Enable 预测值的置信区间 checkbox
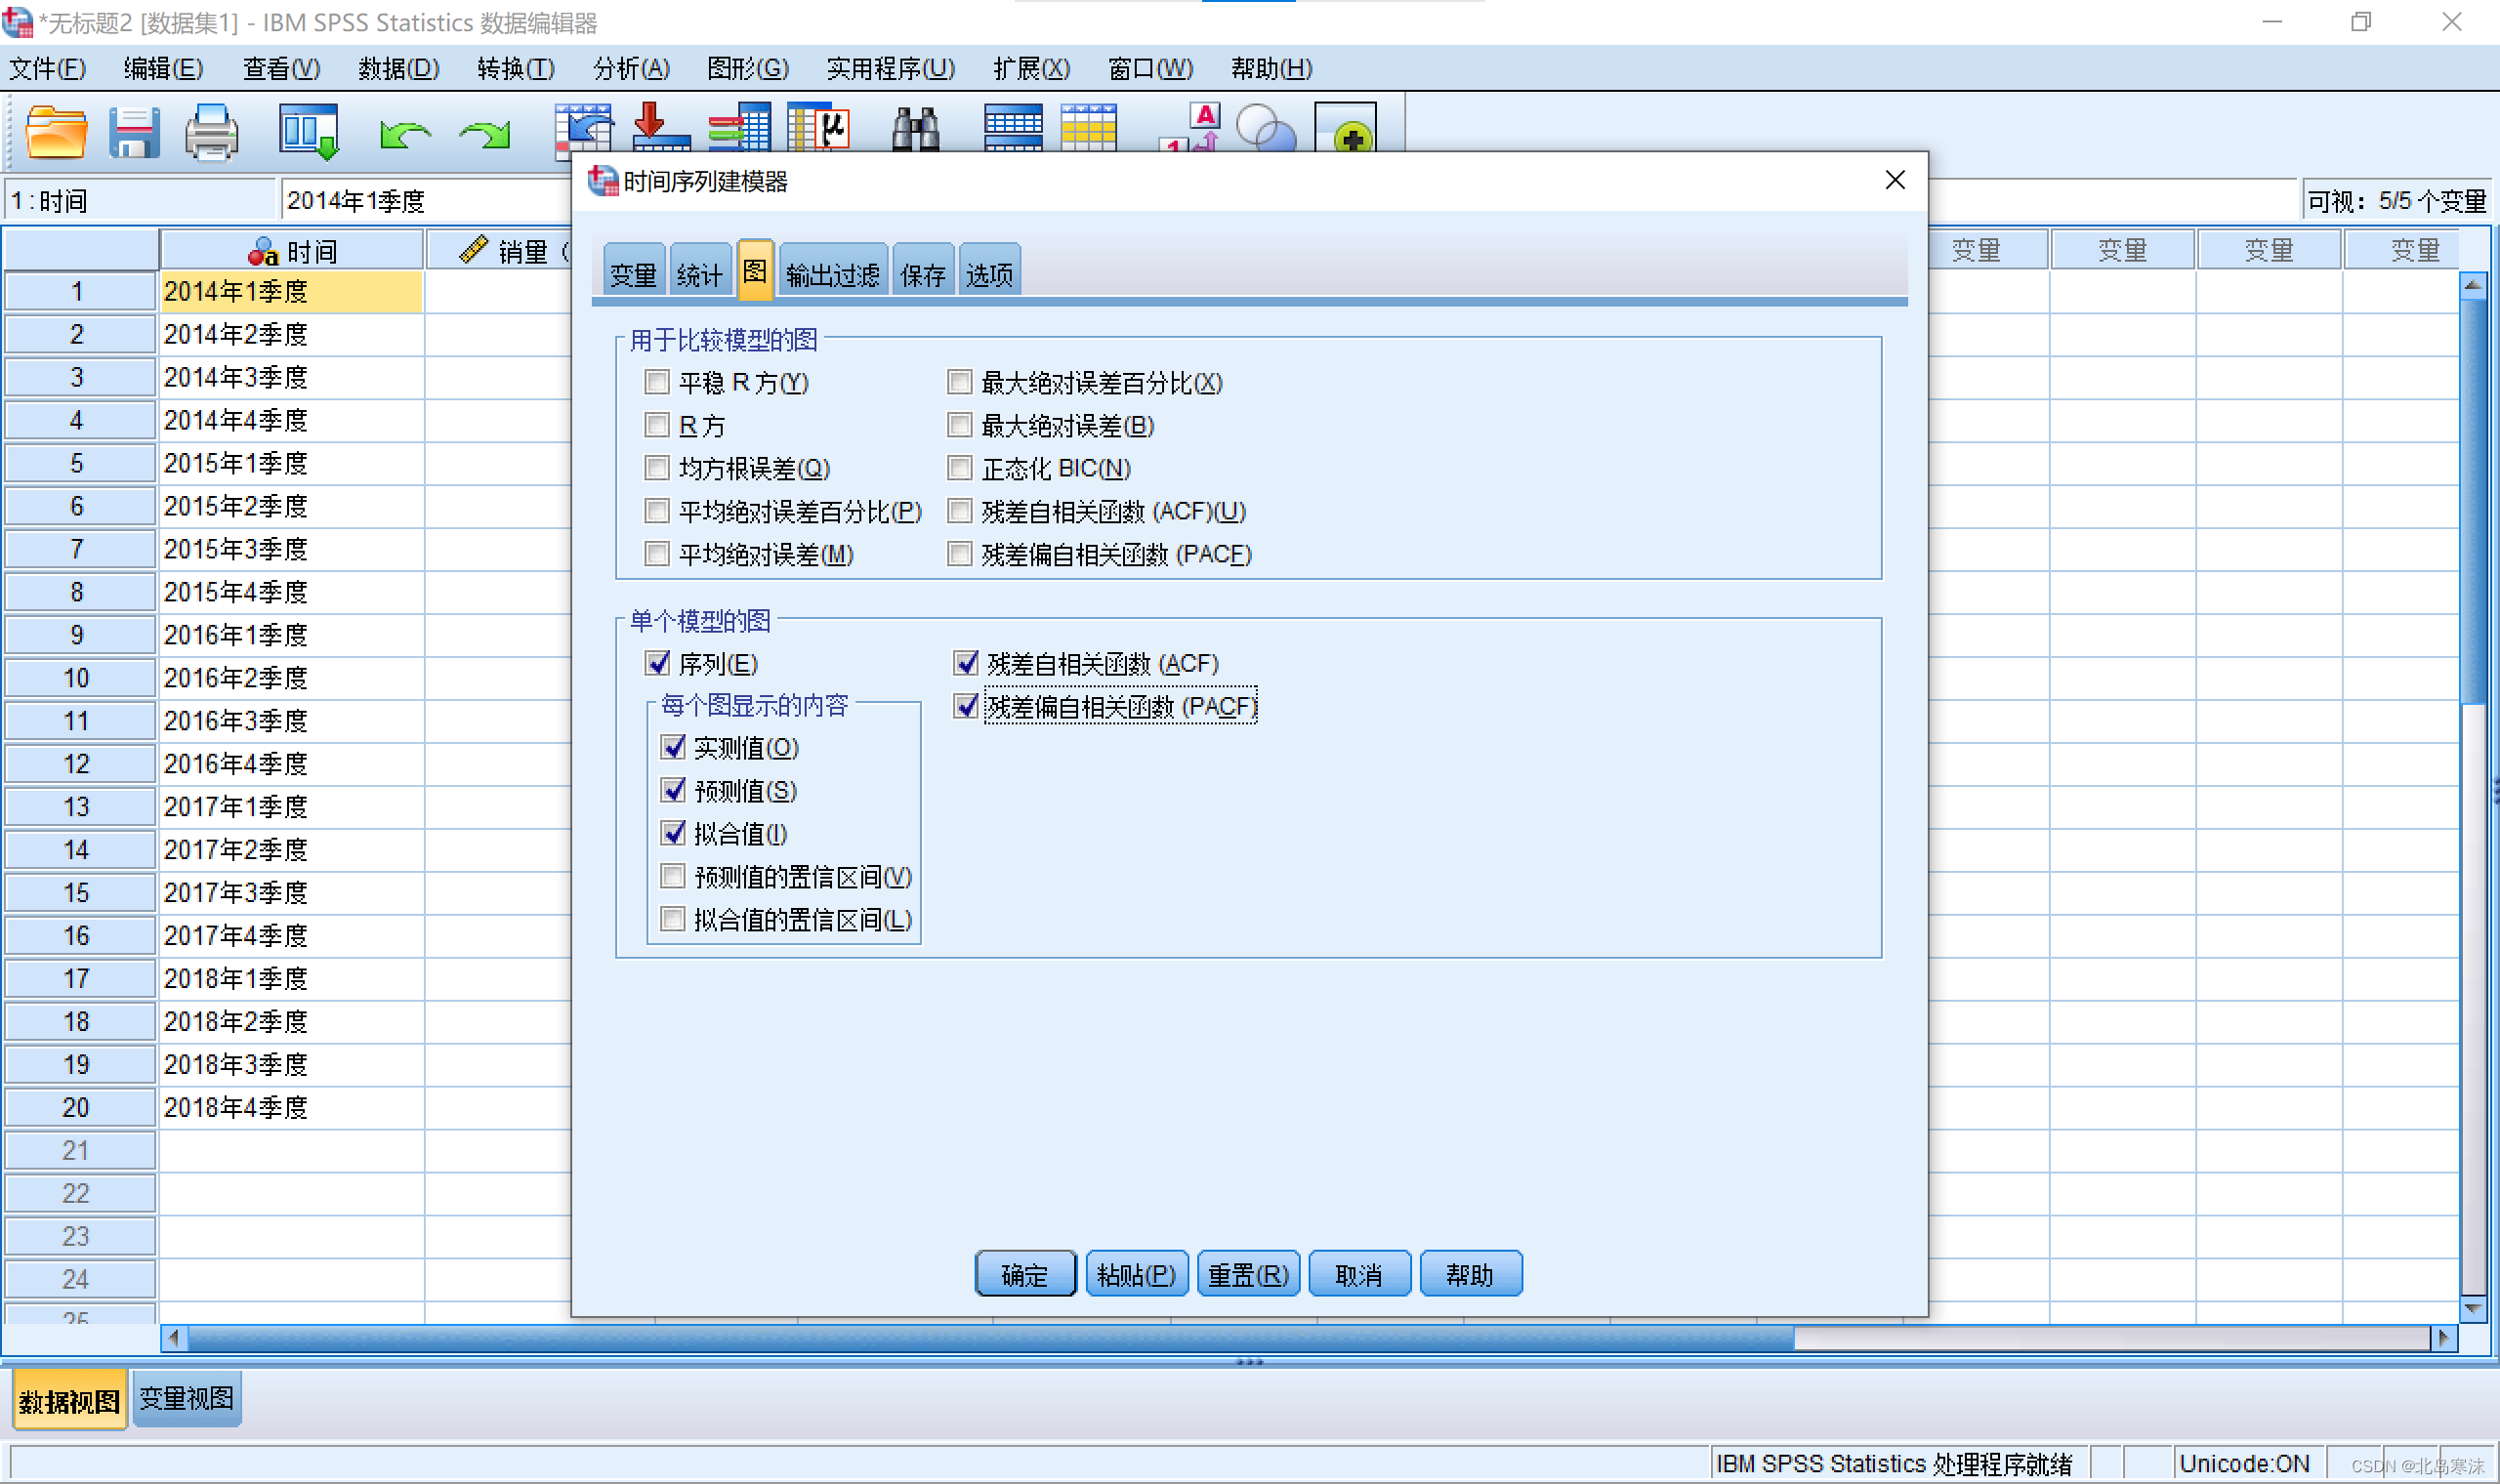The width and height of the screenshot is (2500, 1484). (673, 877)
